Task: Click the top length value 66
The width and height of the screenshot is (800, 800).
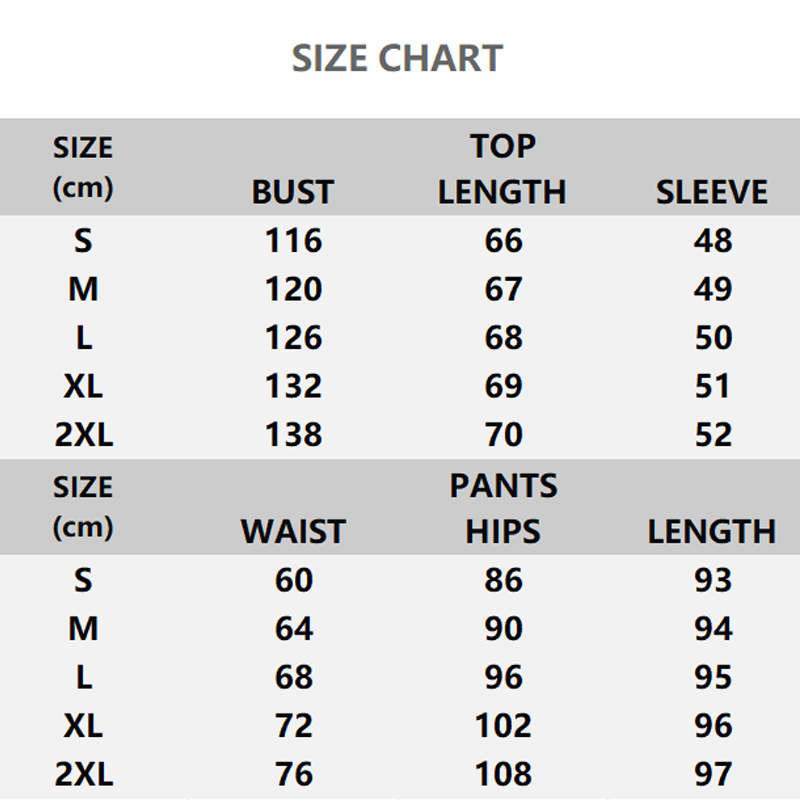Action: (x=503, y=241)
